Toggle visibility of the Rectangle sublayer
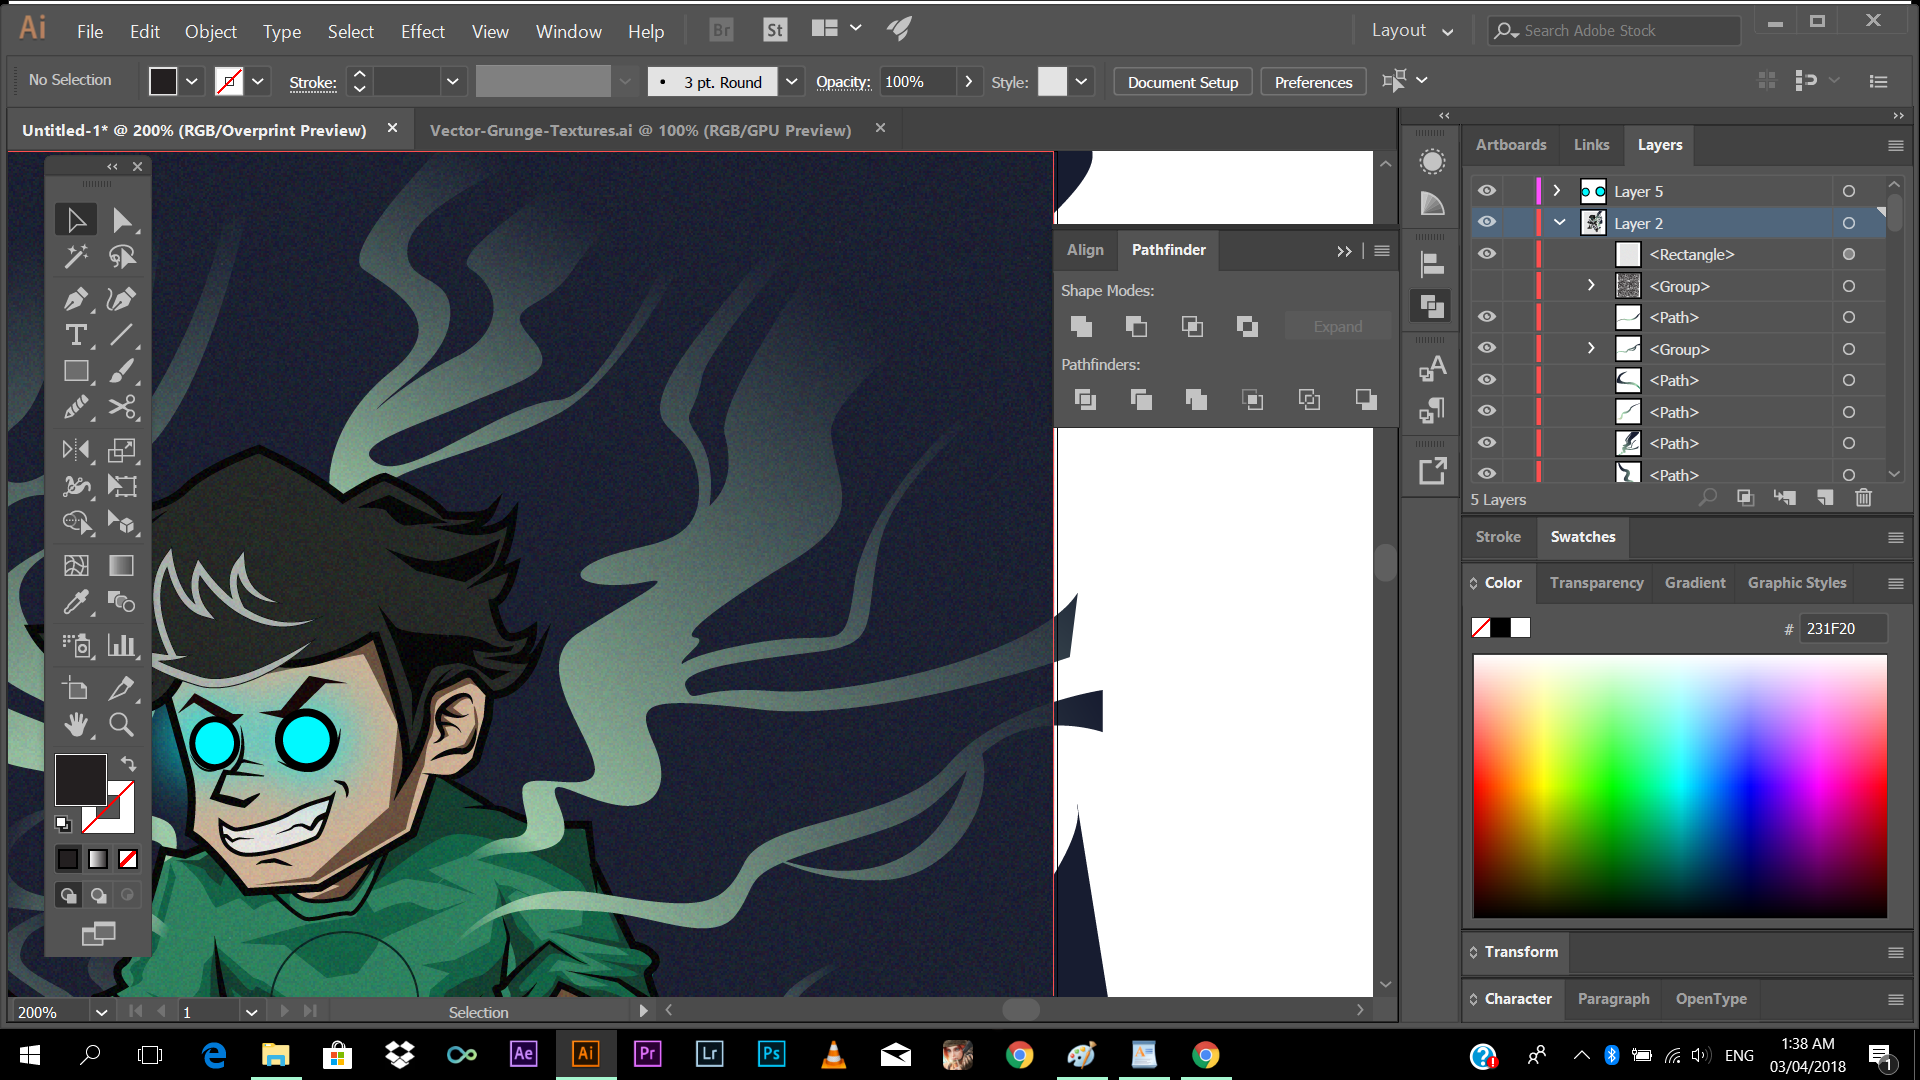Viewport: 1920px width, 1080px height. (x=1487, y=254)
